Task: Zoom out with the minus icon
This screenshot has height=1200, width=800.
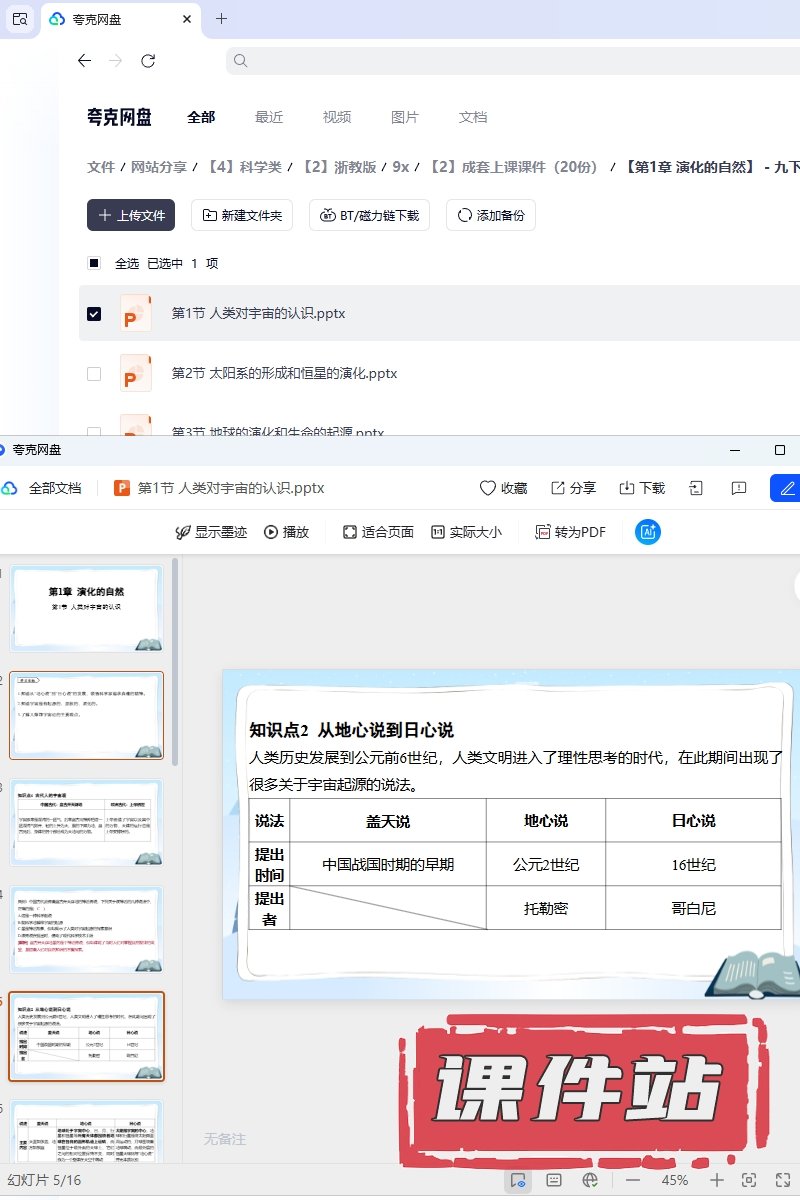Action: coord(633,1181)
